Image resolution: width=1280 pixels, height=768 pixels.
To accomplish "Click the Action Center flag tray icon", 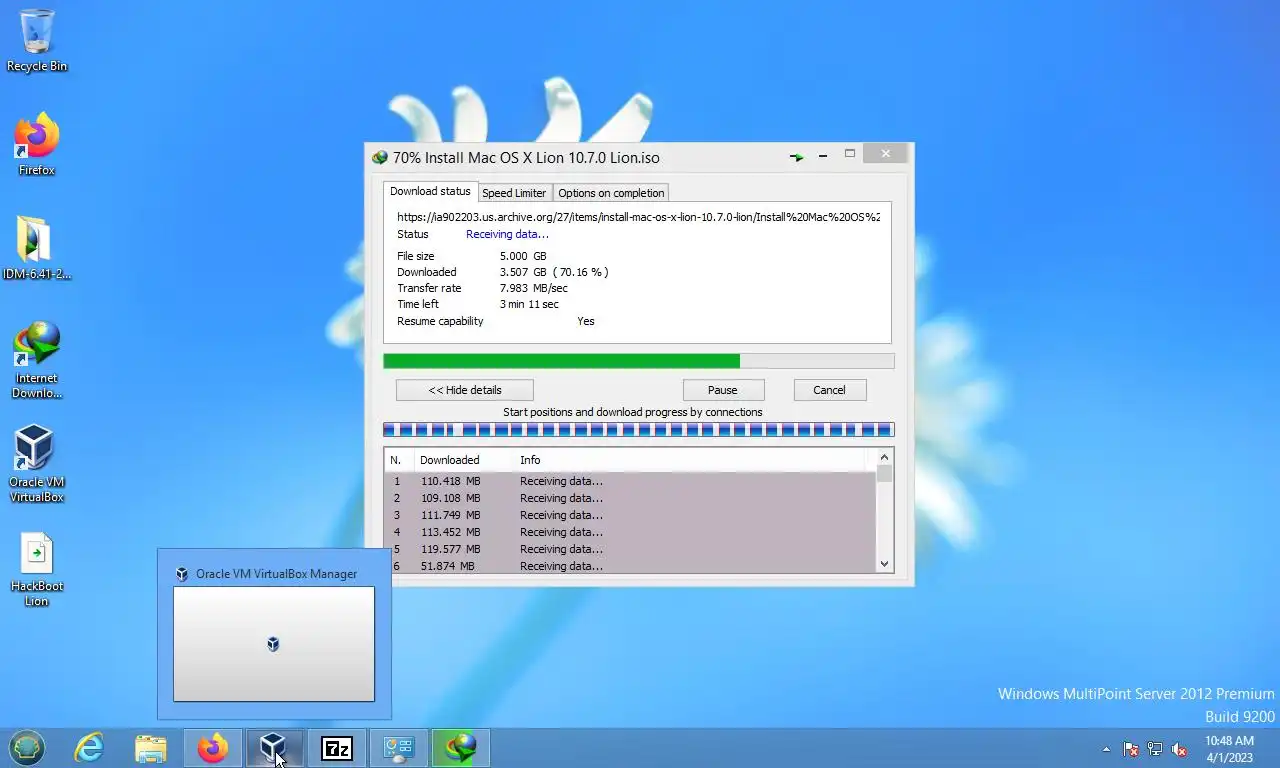I will point(1131,749).
